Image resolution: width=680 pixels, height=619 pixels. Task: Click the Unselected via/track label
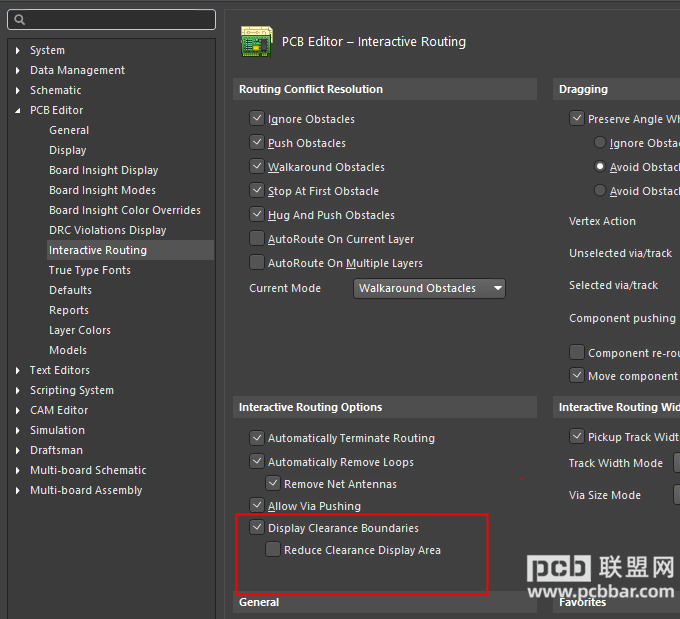pos(621,253)
